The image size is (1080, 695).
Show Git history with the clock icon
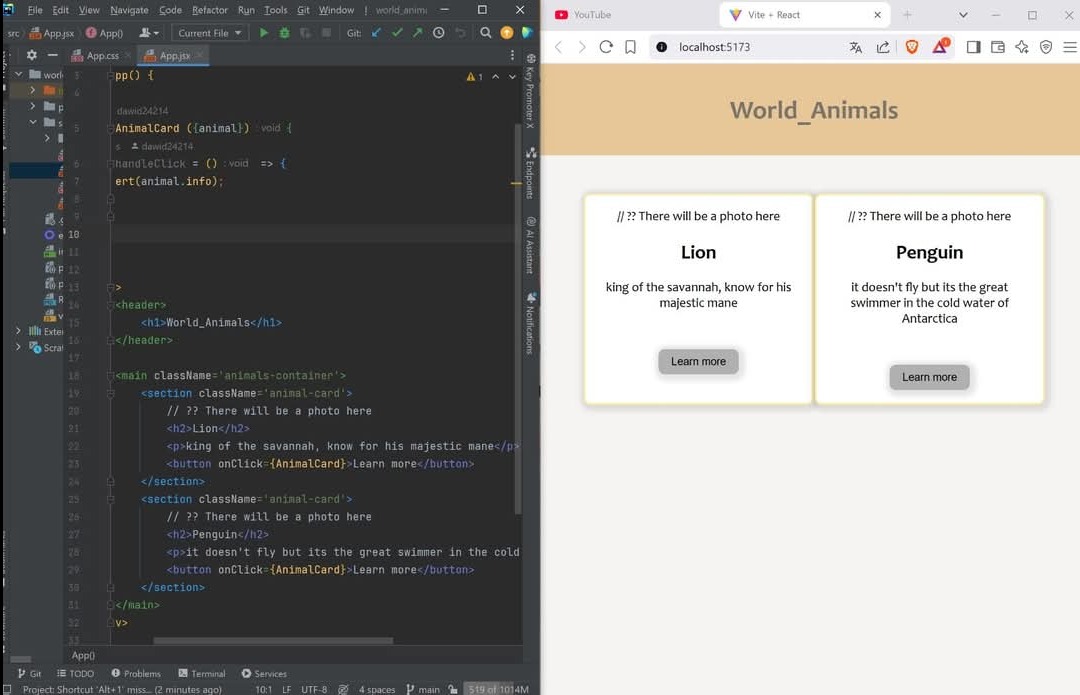(x=438, y=33)
